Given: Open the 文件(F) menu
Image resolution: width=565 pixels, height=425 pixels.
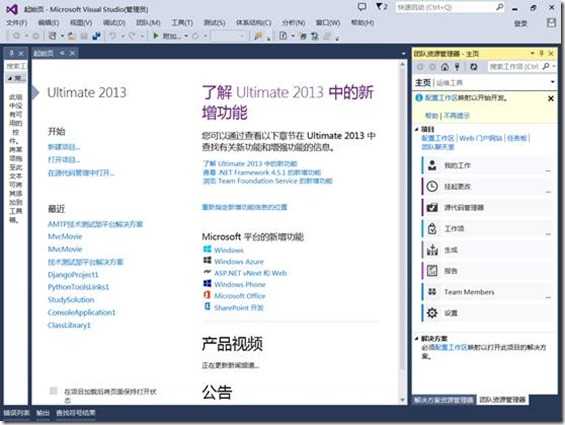Looking at the screenshot, I should (x=17, y=23).
